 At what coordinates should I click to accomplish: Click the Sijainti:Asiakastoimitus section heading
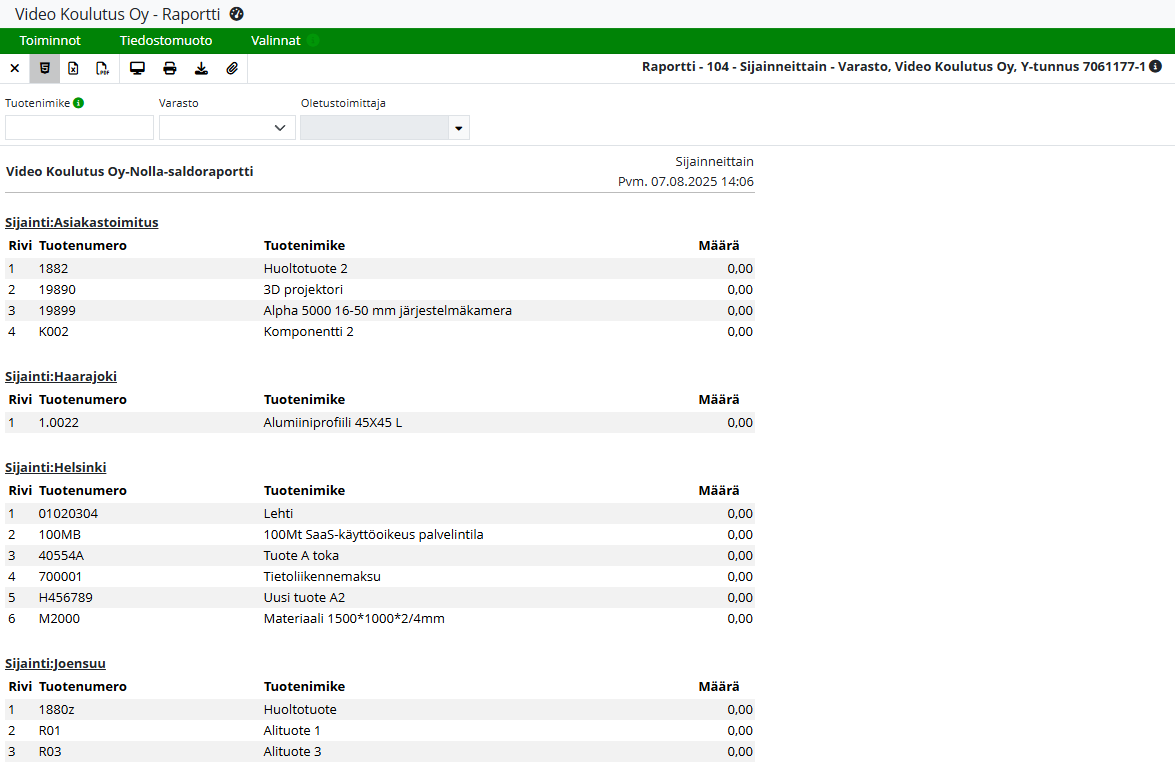click(82, 223)
